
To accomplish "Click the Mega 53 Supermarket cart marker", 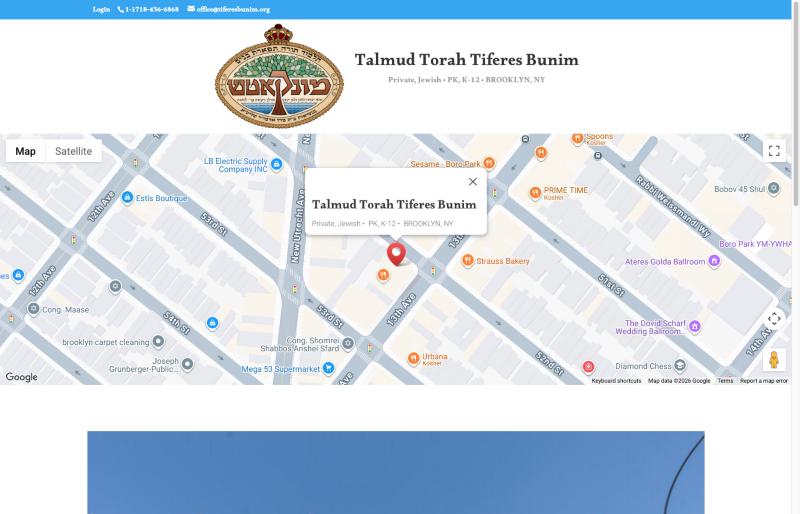I will coord(329,368).
